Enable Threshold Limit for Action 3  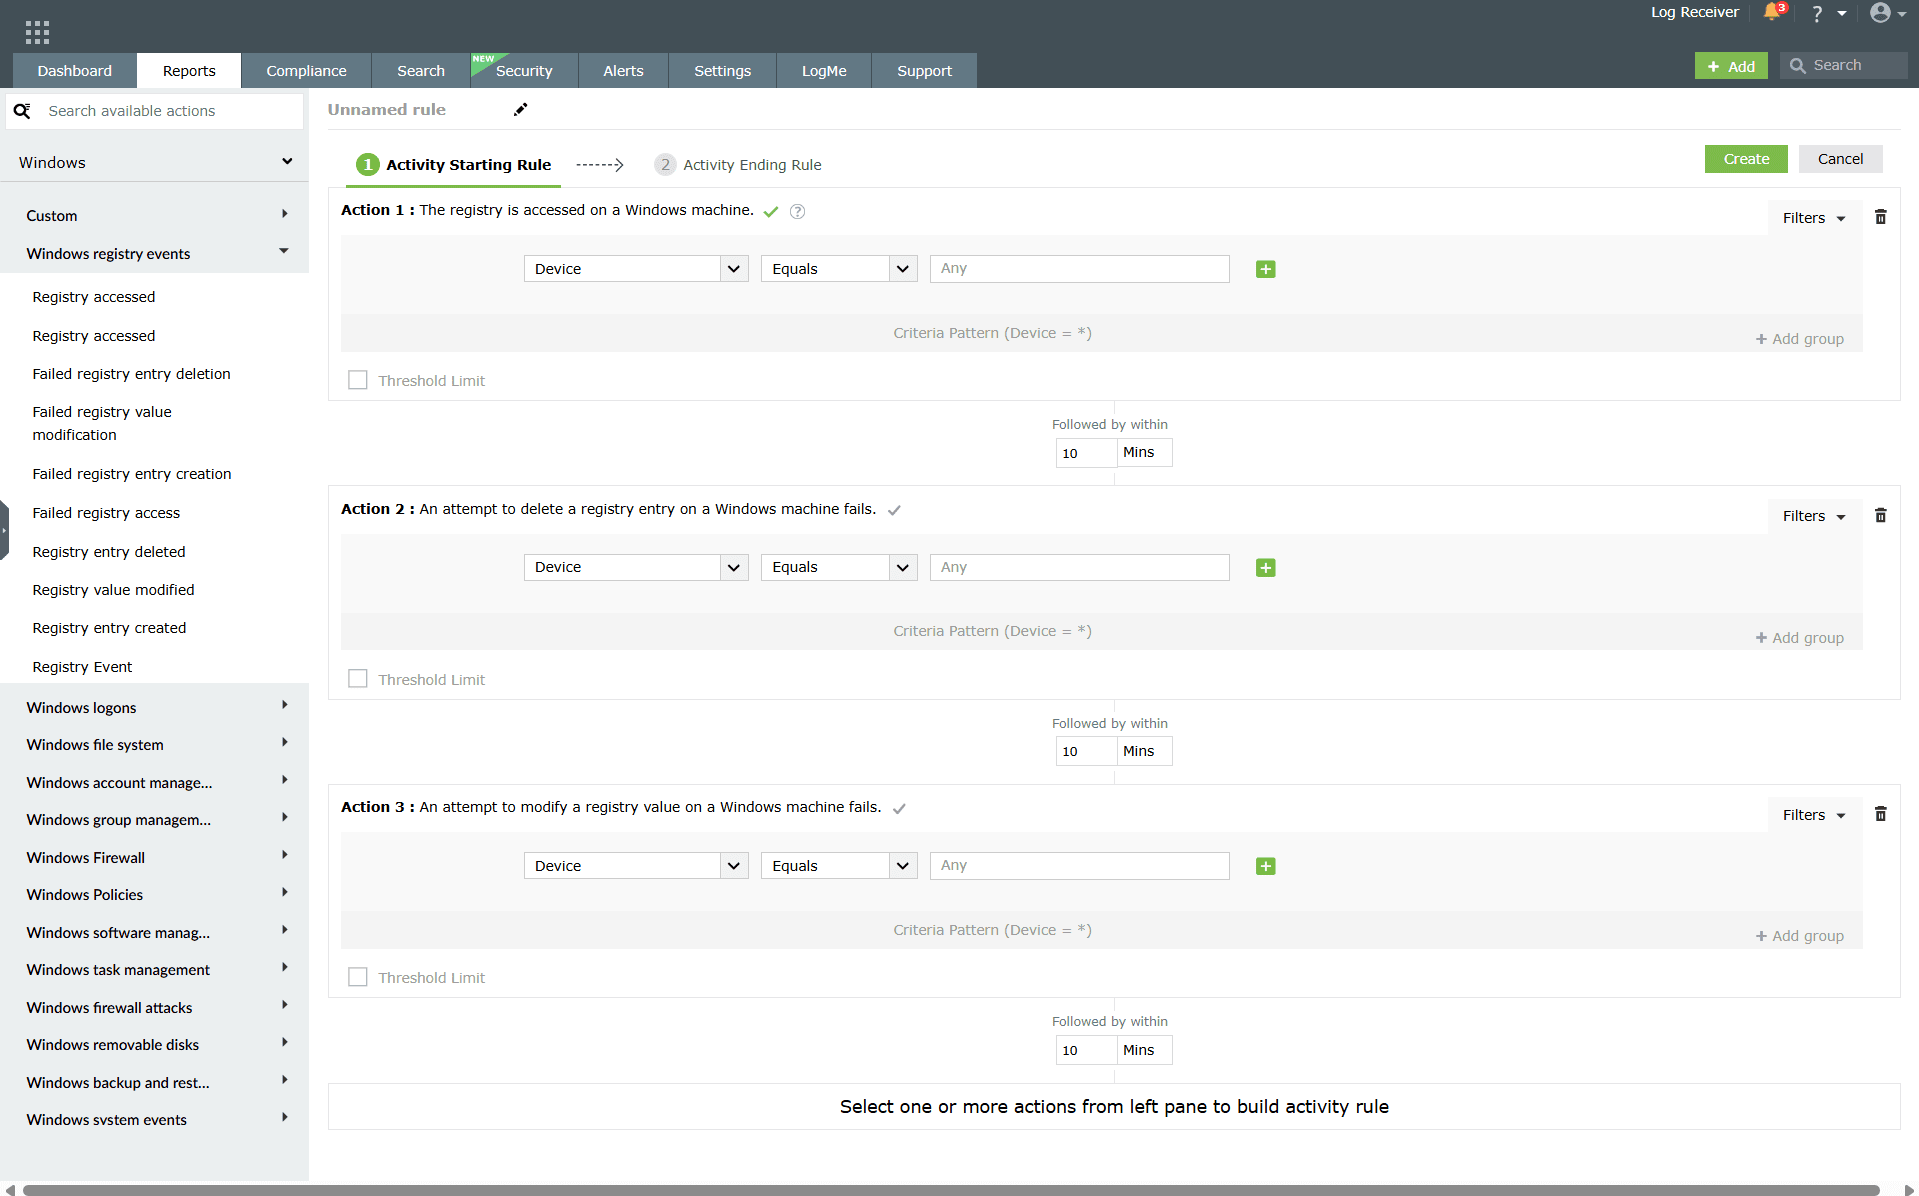[x=357, y=976]
